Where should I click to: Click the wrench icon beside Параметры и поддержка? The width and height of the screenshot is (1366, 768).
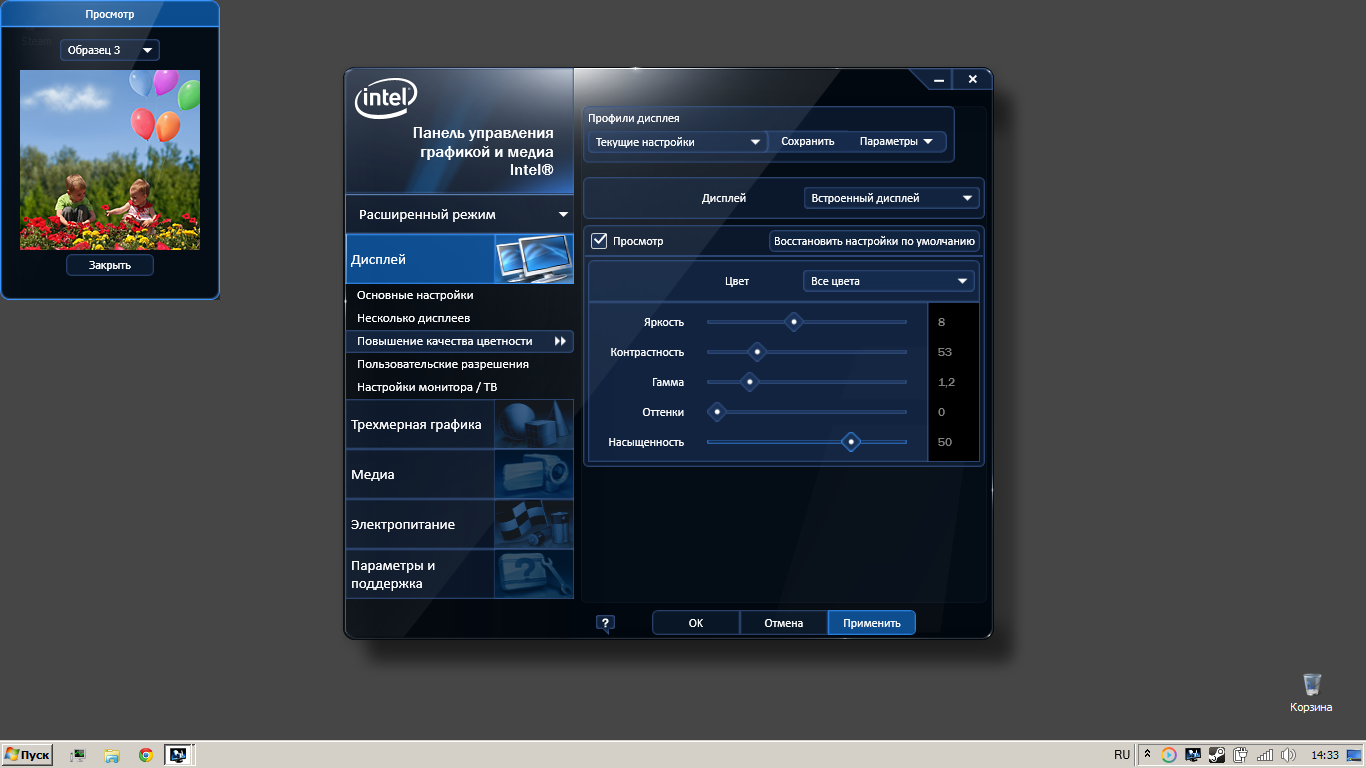534,574
